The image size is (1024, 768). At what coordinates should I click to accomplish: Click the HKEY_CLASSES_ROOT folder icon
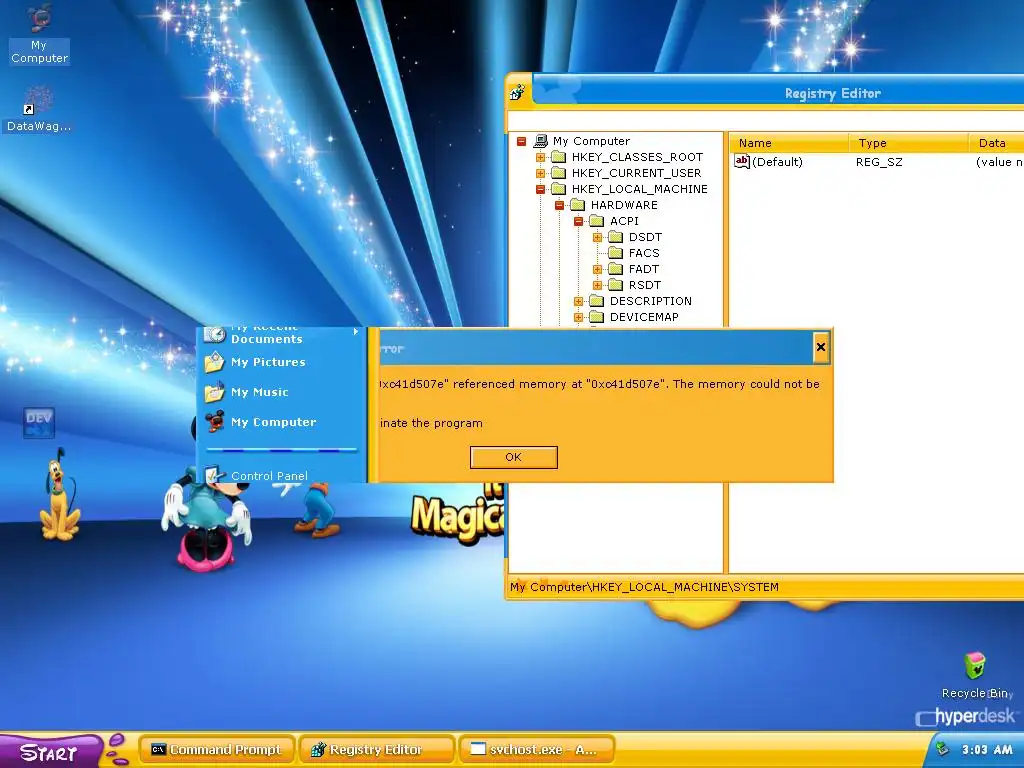[x=558, y=157]
